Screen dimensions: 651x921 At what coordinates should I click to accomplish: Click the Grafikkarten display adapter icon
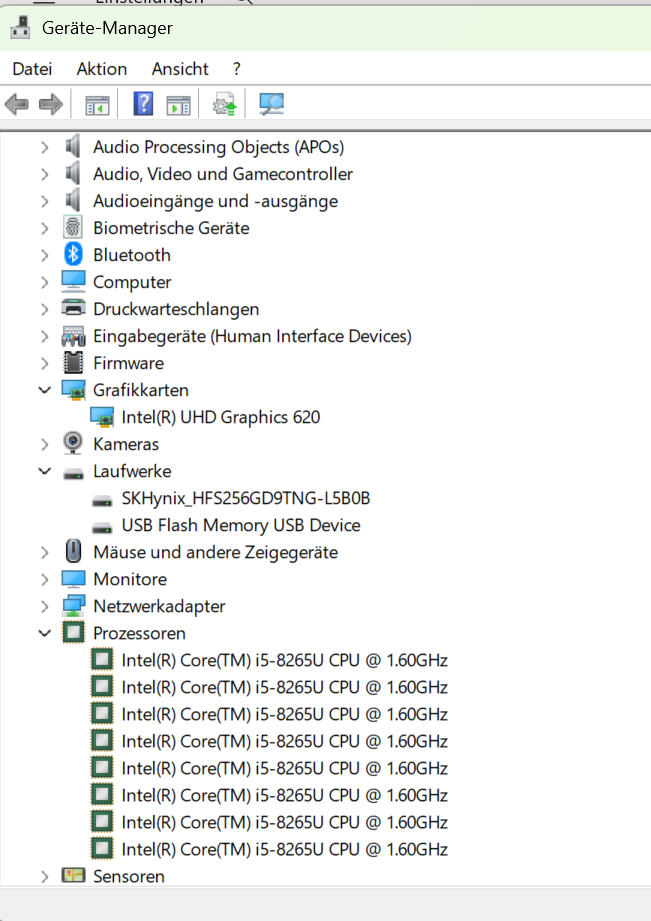(x=73, y=390)
